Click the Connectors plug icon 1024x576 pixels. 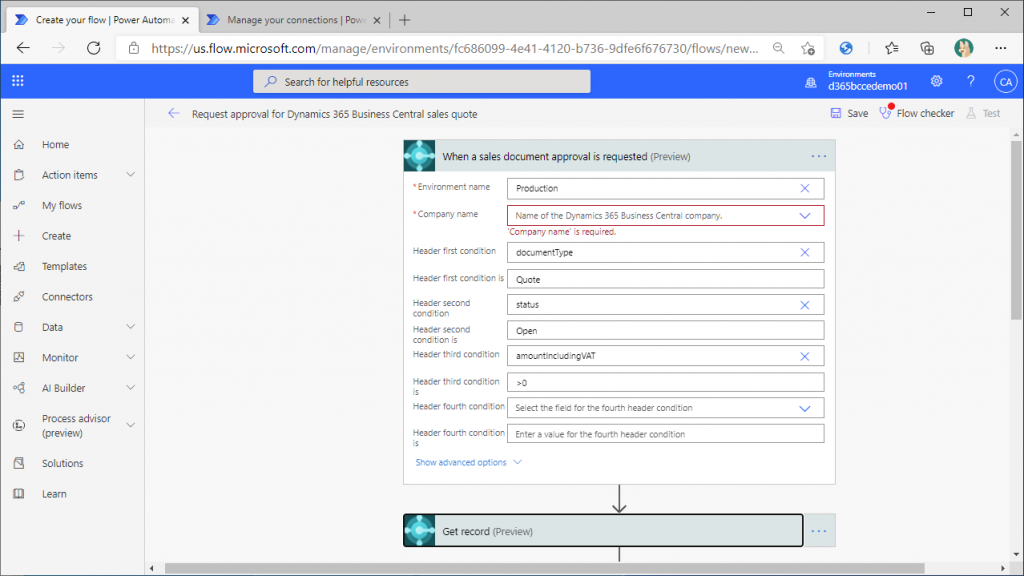click(x=19, y=296)
